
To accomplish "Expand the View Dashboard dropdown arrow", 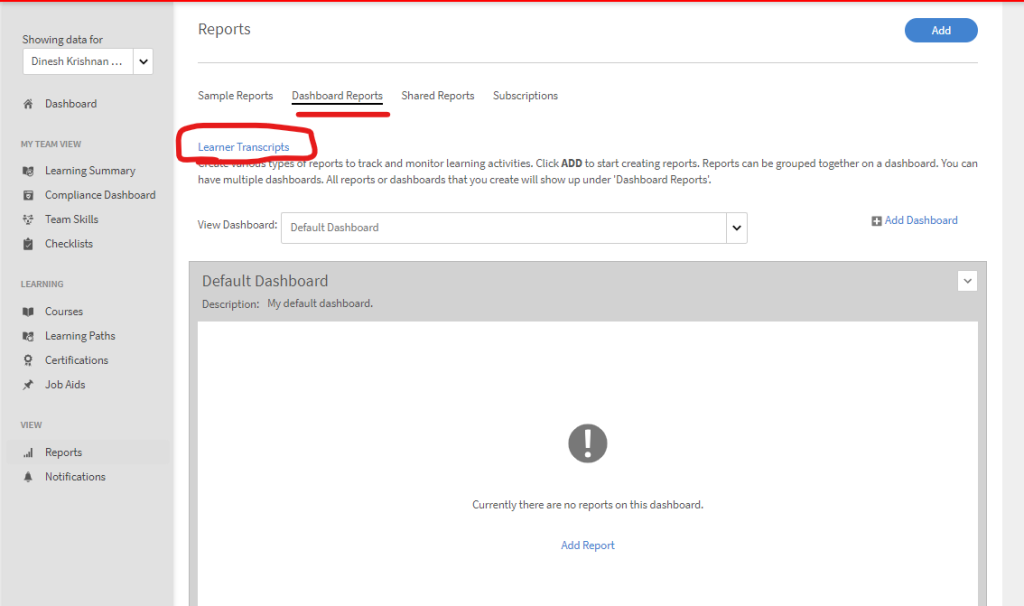I will coord(737,228).
